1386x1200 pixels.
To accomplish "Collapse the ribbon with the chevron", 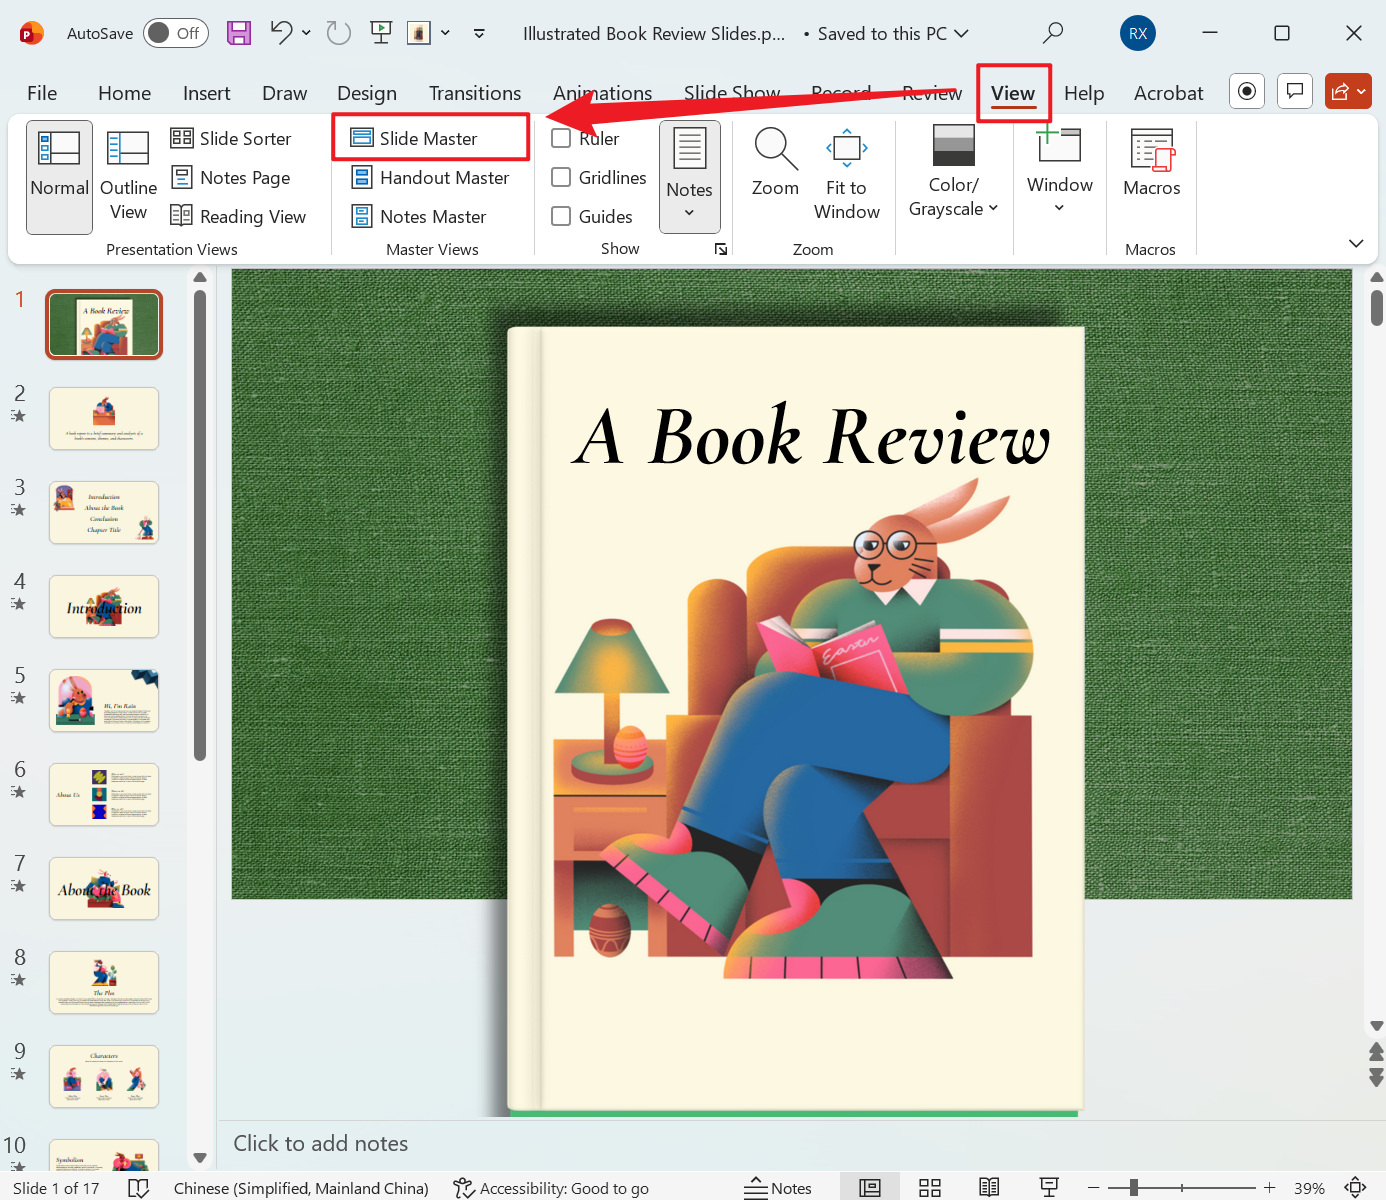I will [1356, 243].
